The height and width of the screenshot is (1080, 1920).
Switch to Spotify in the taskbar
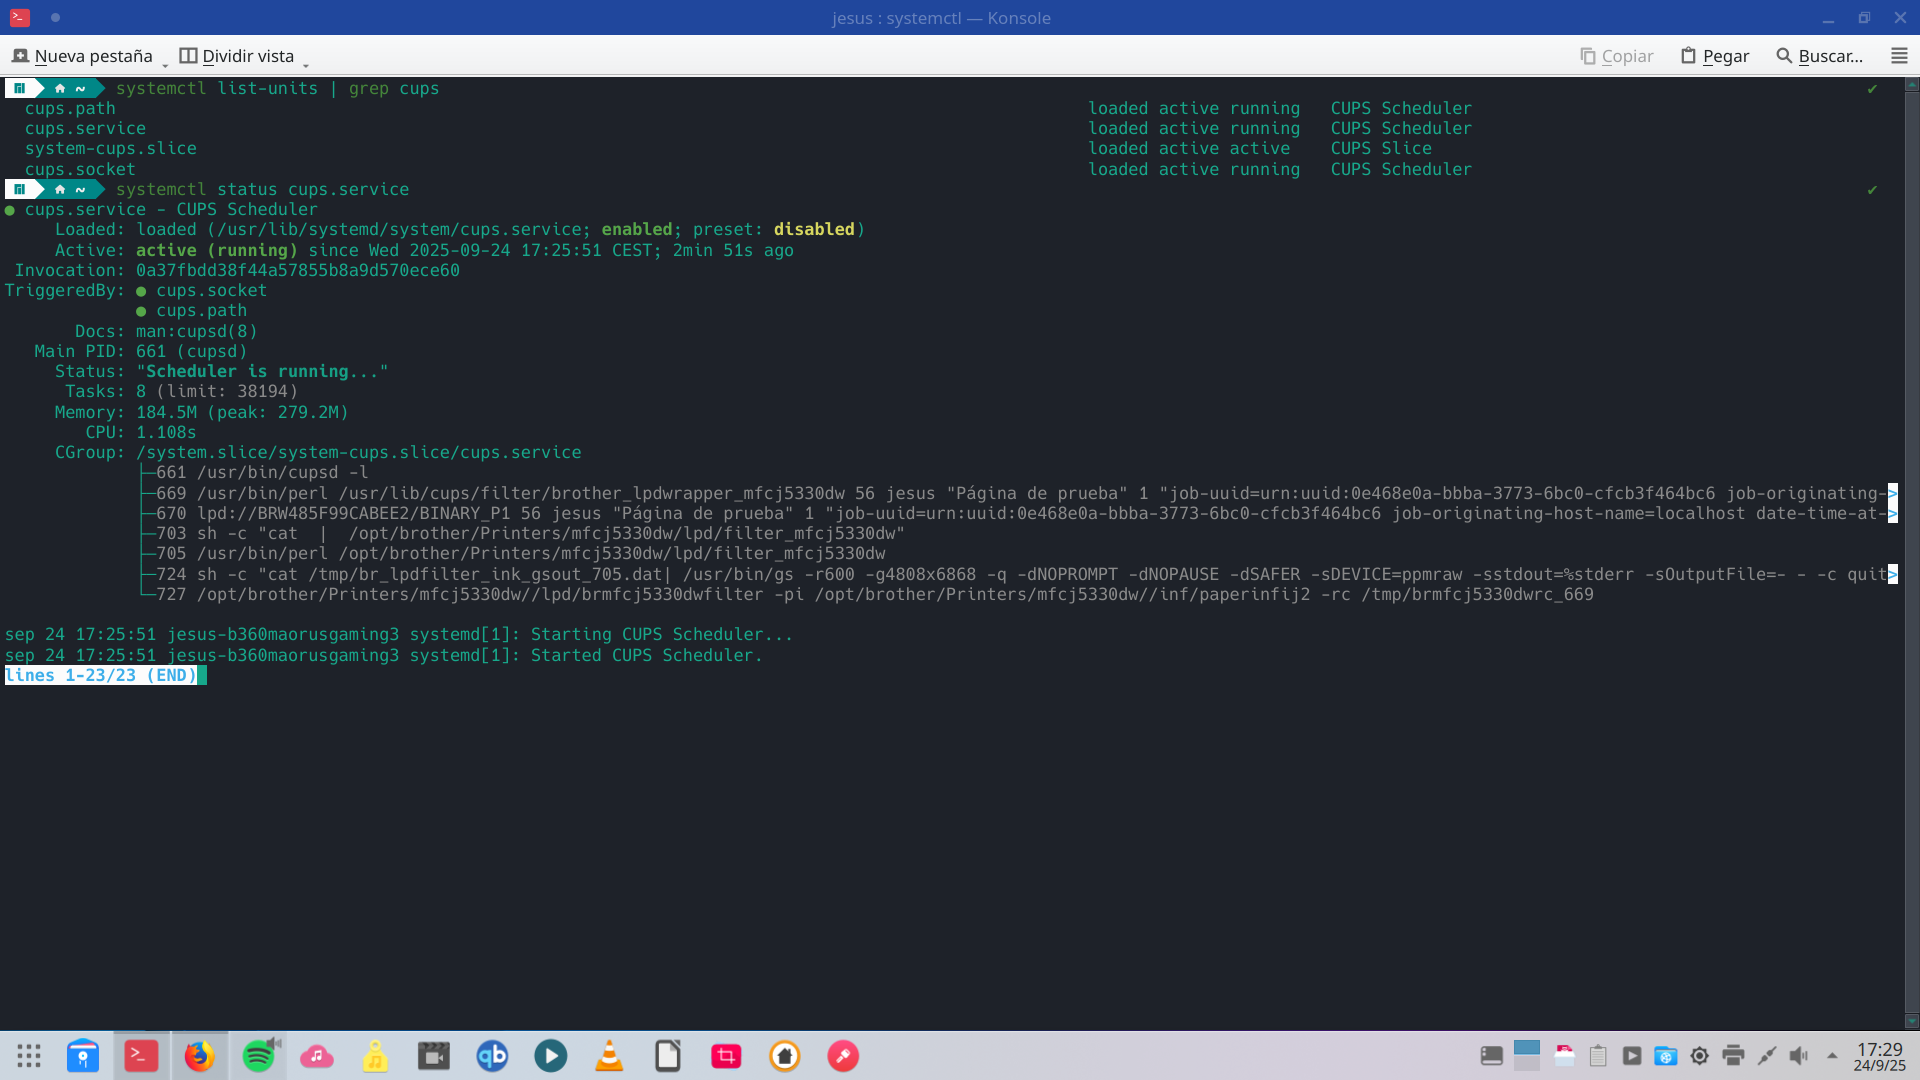258,1056
